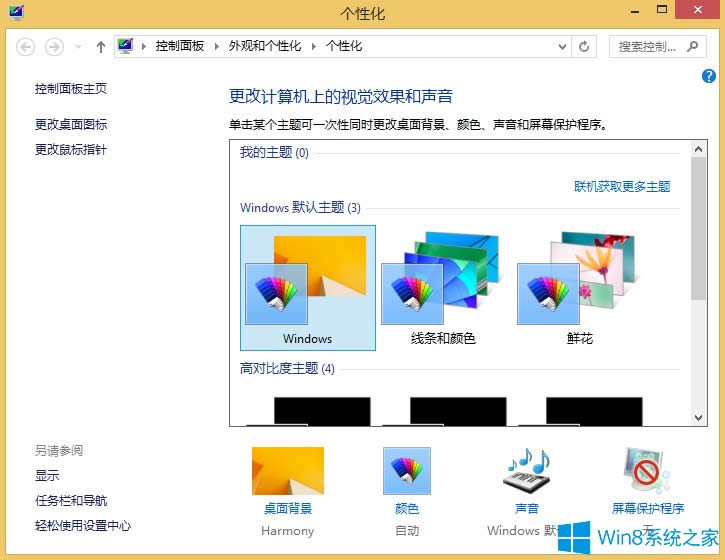Open 显示 under 另请参阅
Image resolution: width=725 pixels, height=560 pixels.
(x=47, y=475)
